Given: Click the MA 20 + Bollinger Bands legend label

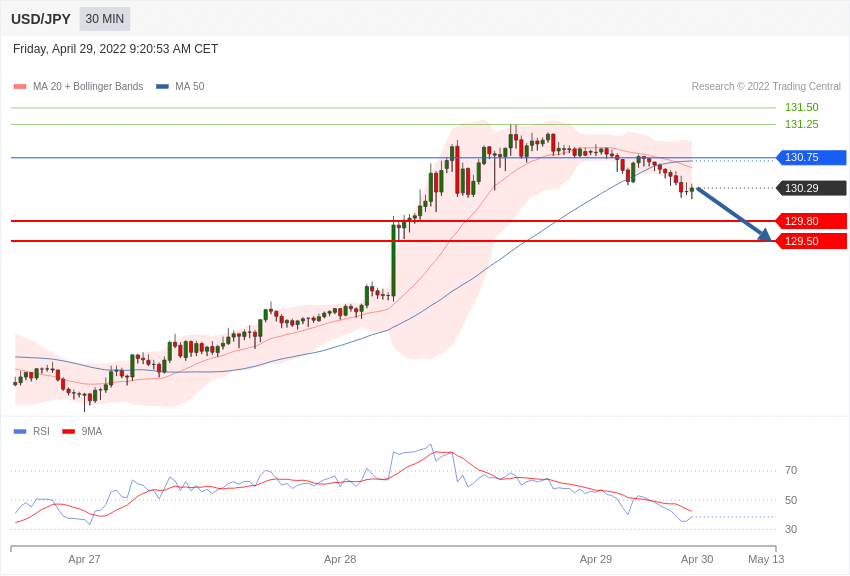Looking at the screenshot, I should pos(88,86).
